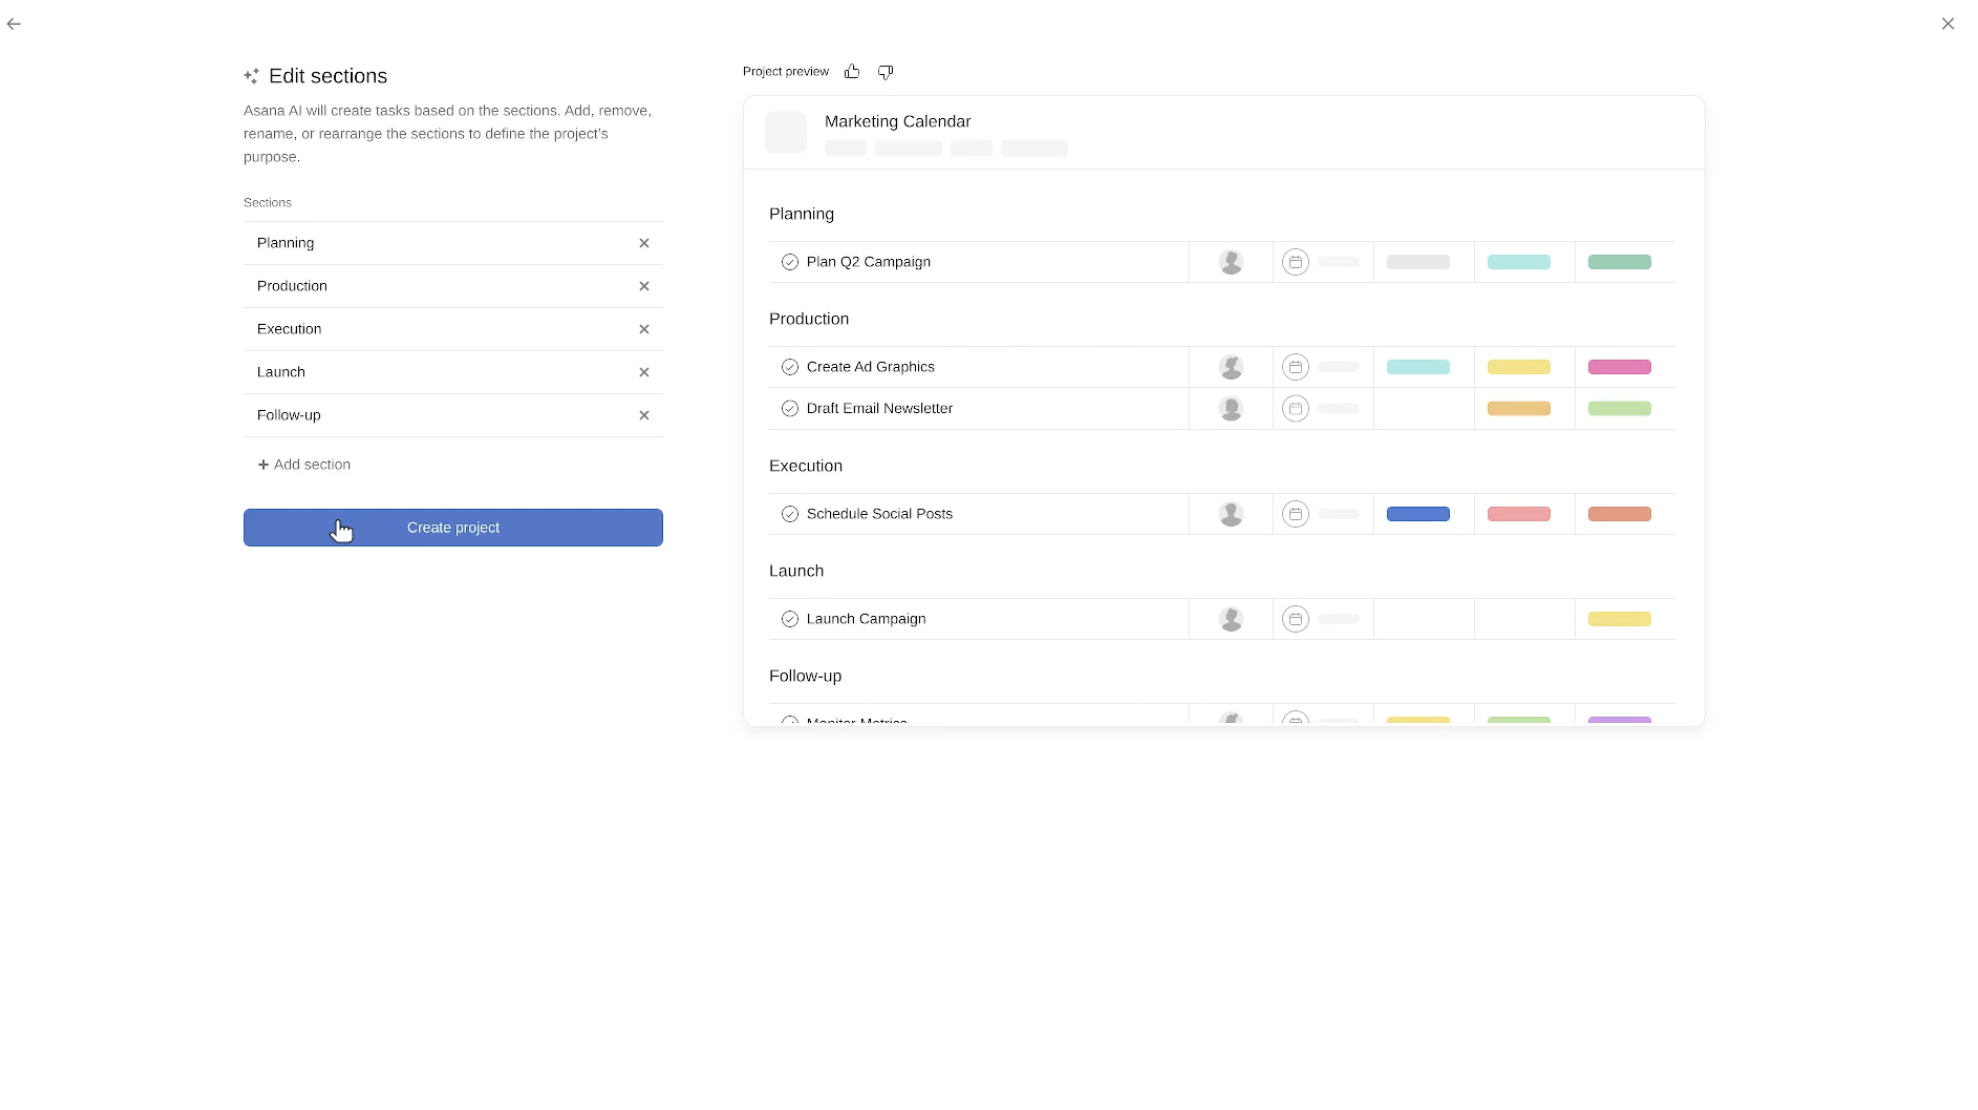The width and height of the screenshot is (1978, 1110).
Task: Delete the Execution section
Action: (x=644, y=329)
